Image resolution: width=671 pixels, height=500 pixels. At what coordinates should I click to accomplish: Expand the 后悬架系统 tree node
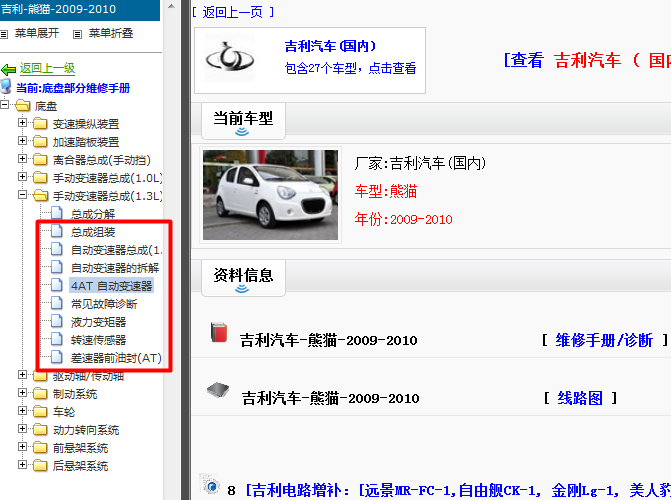click(x=22, y=464)
